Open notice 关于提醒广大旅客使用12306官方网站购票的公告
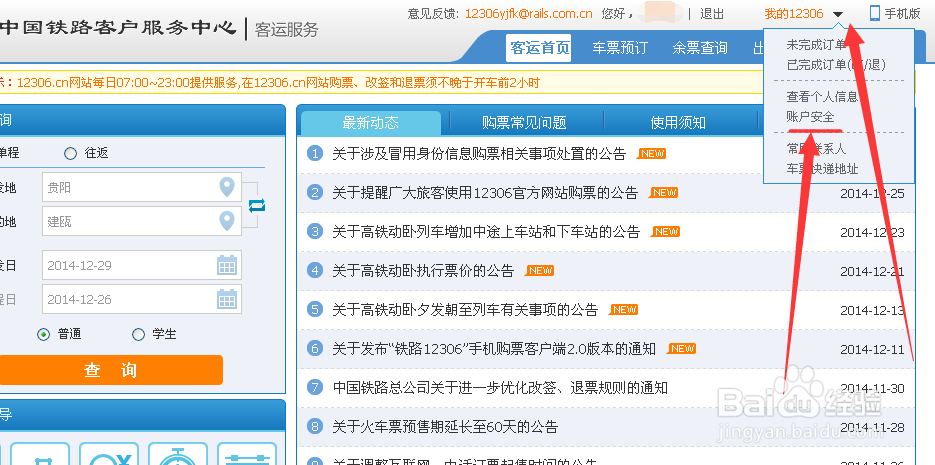Viewport: 935px width, 465px height. coord(485,193)
